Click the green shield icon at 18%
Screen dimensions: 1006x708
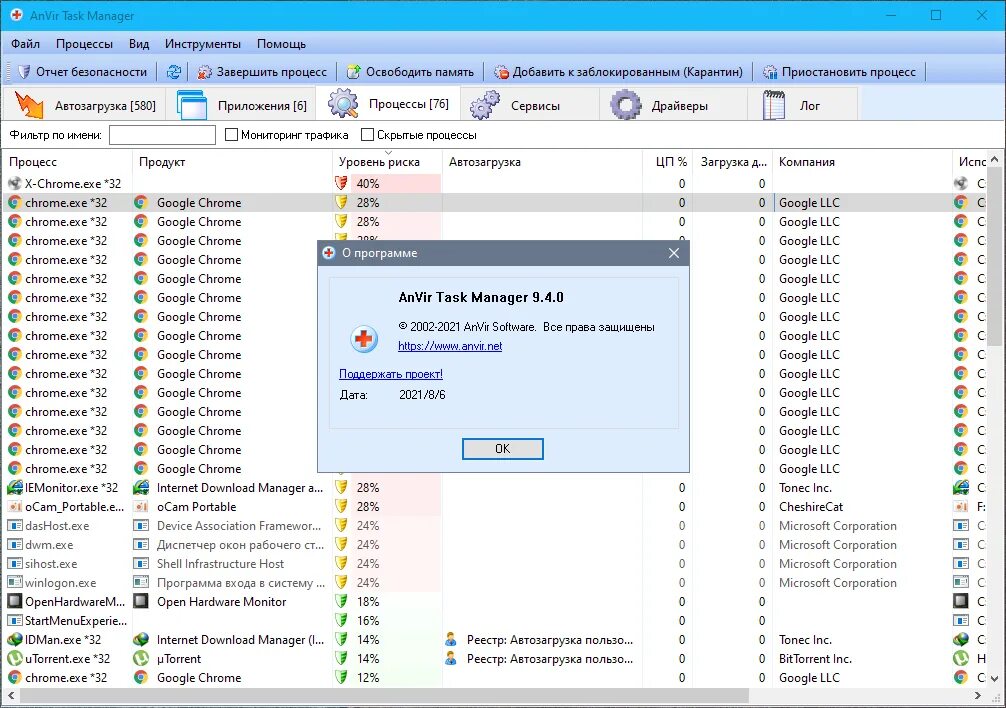click(342, 602)
